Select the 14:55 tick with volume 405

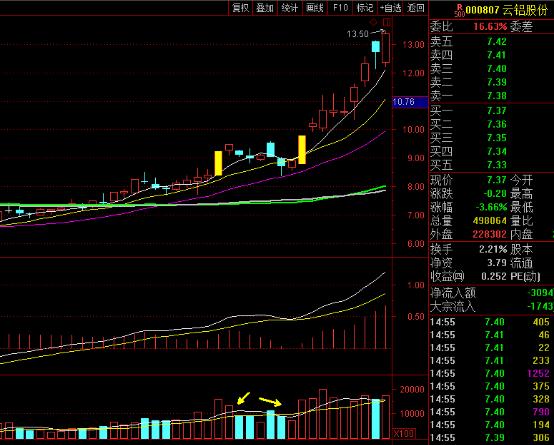click(492, 322)
